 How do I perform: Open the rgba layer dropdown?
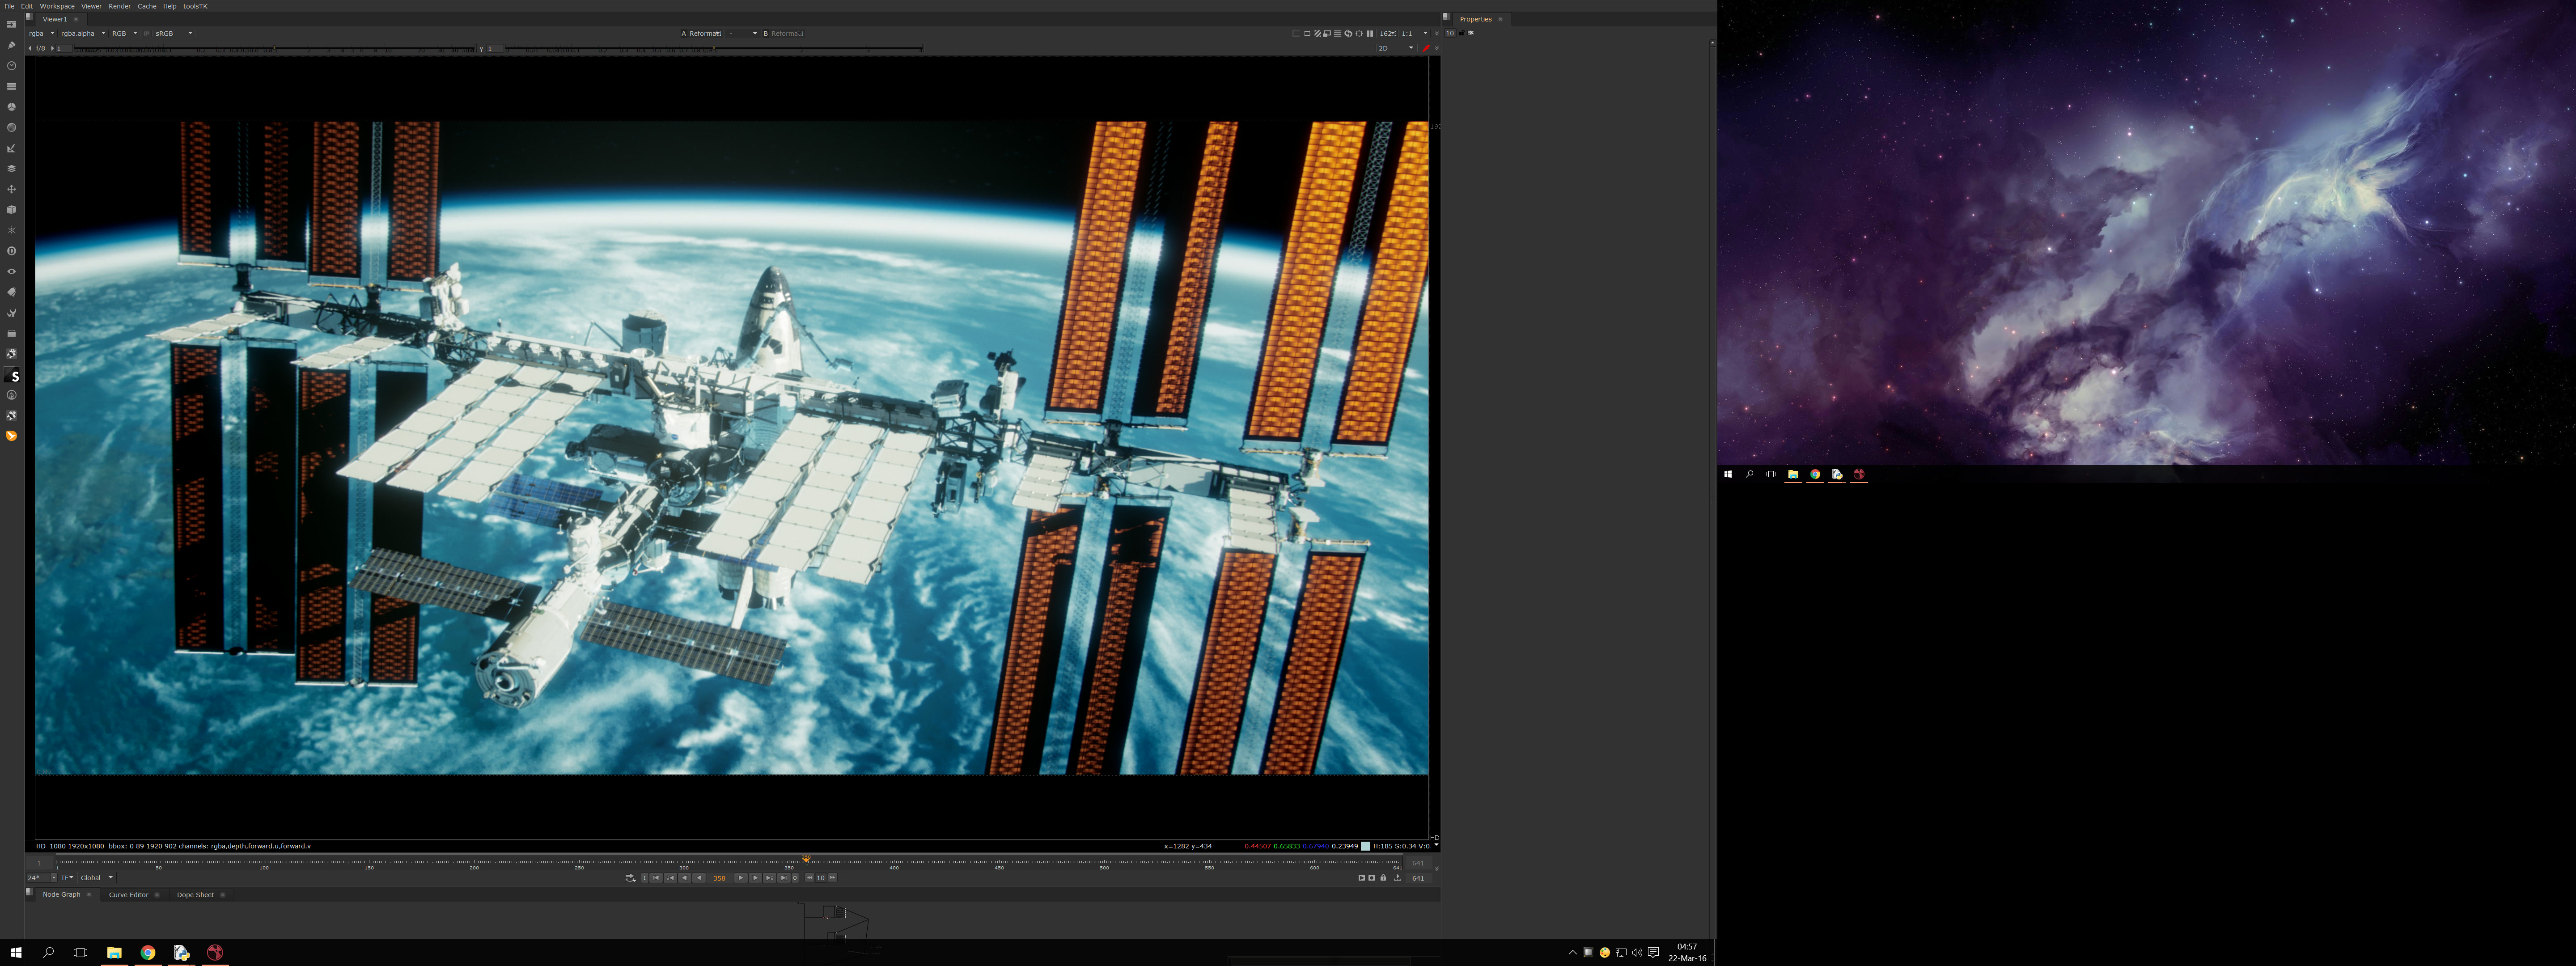pos(41,33)
